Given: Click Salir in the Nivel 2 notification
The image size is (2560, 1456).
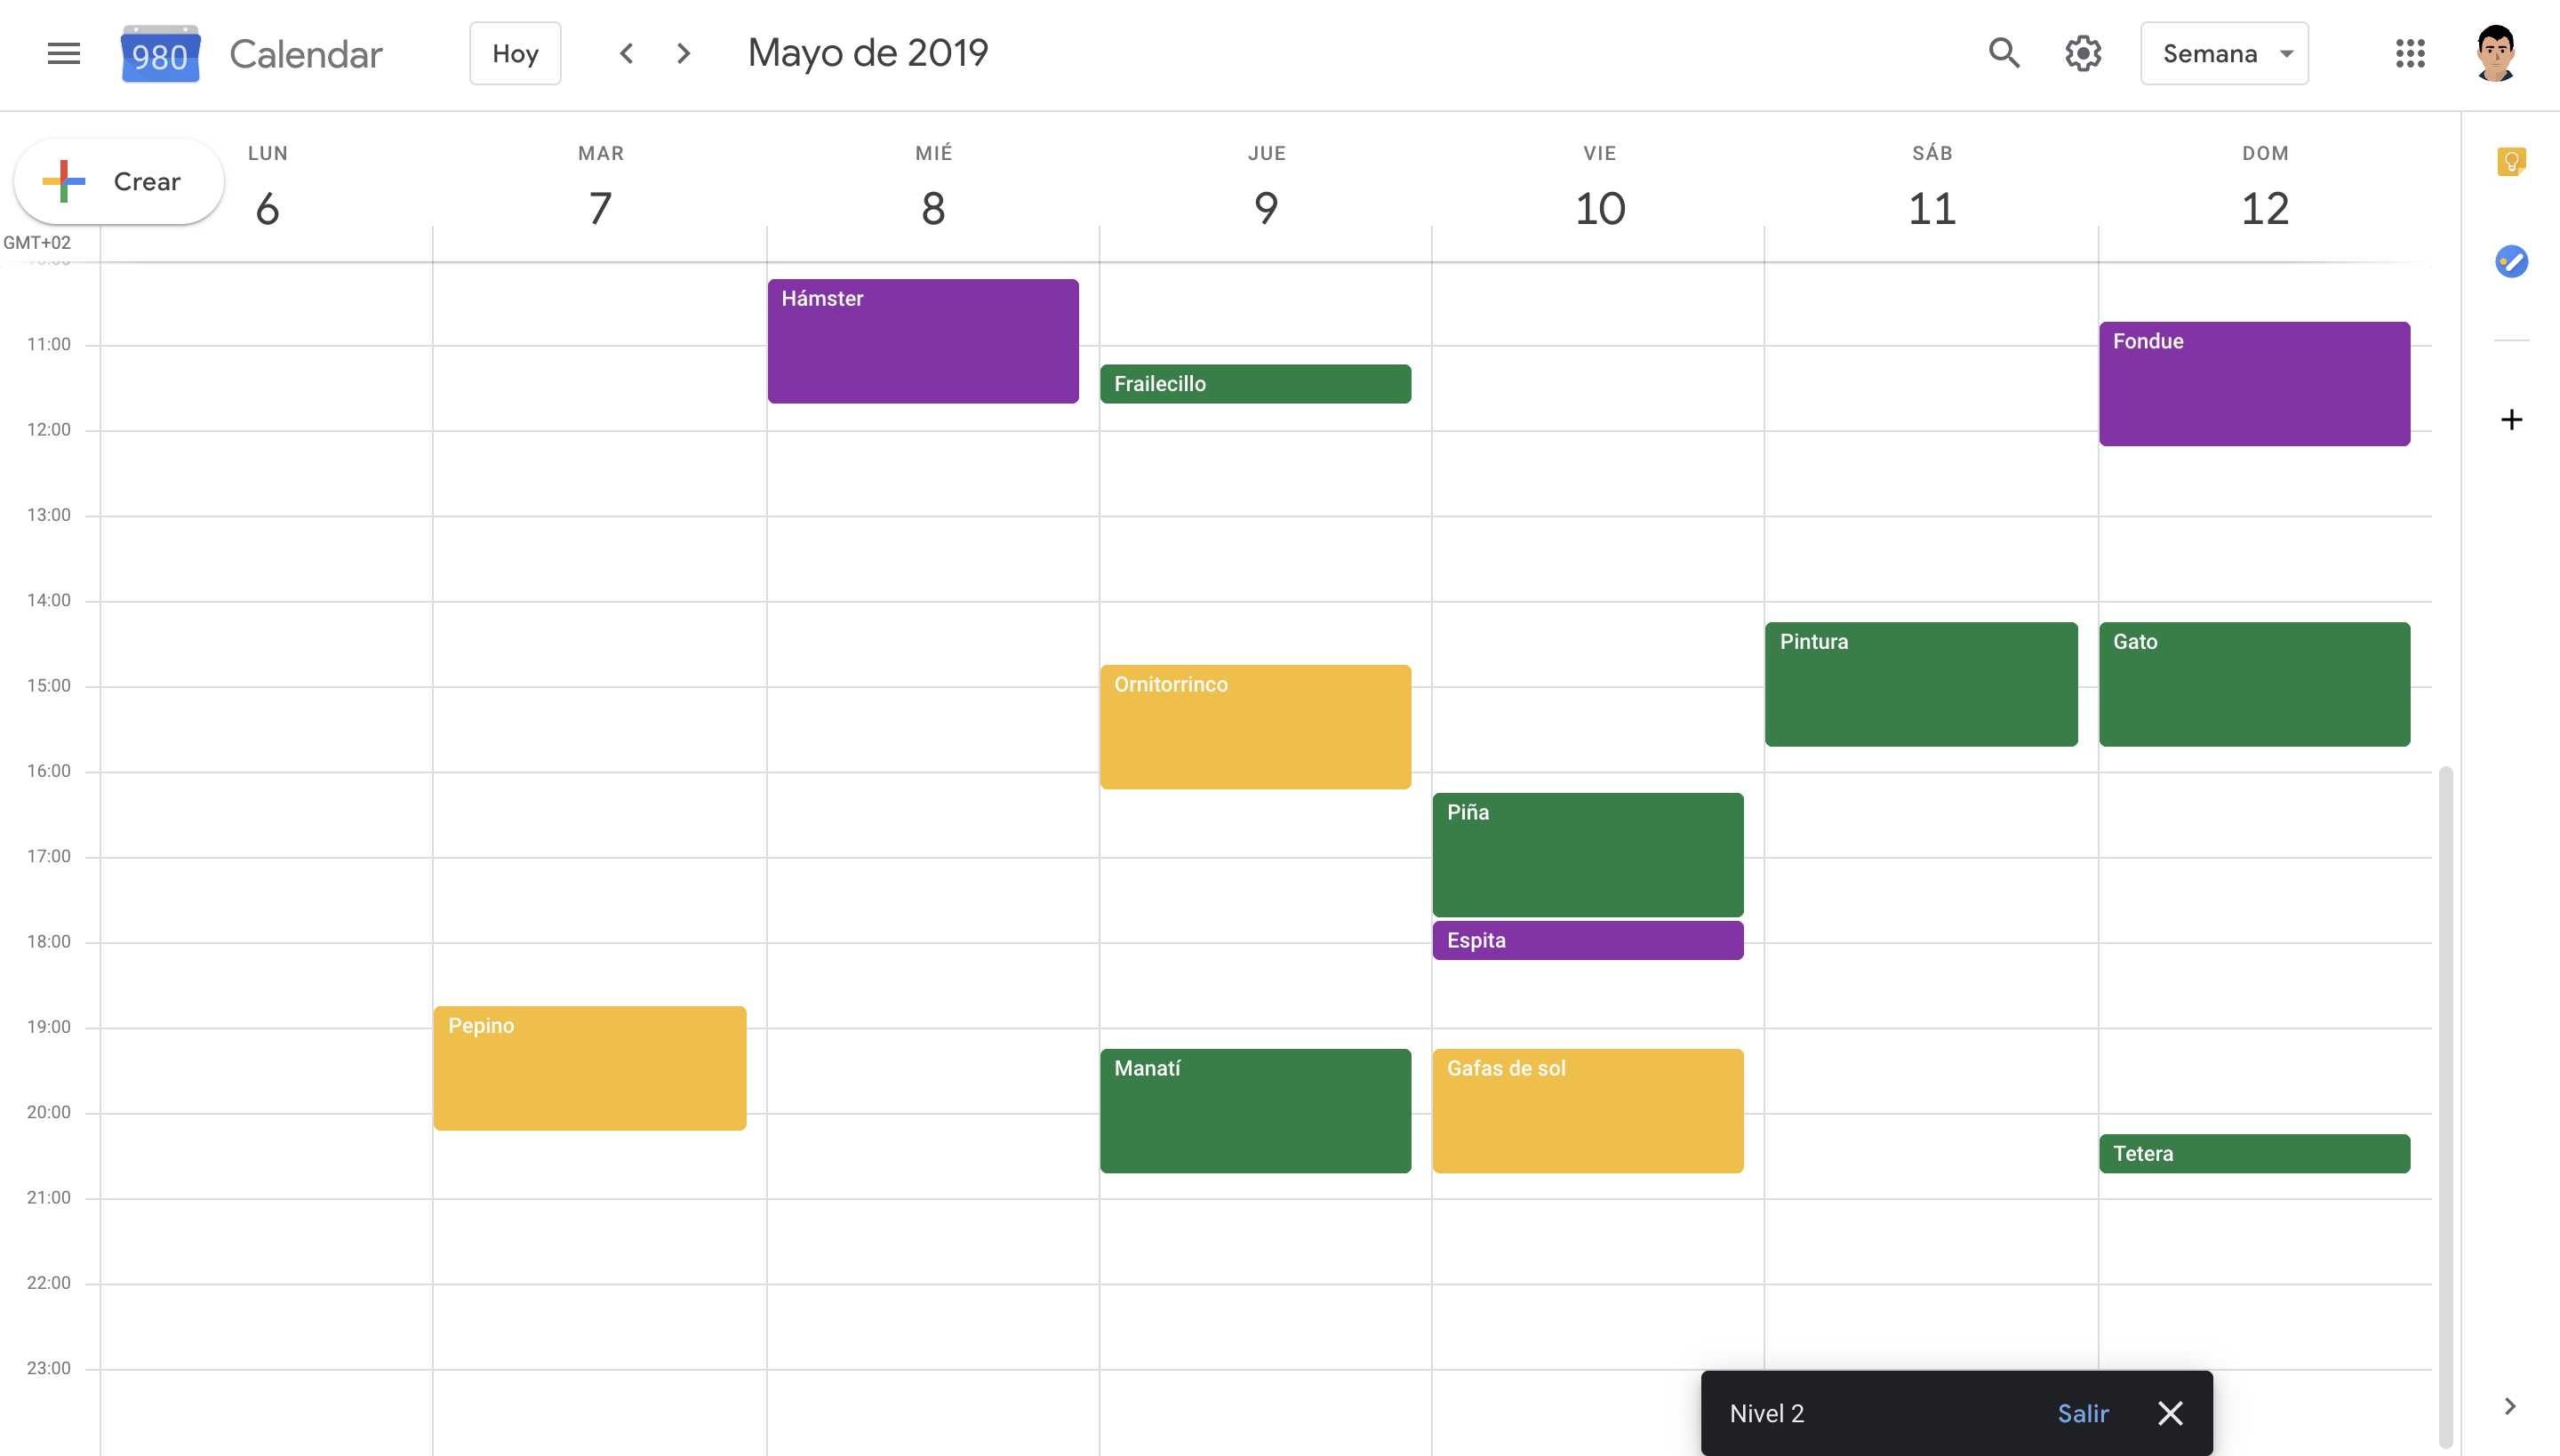Looking at the screenshot, I should click(2082, 1413).
